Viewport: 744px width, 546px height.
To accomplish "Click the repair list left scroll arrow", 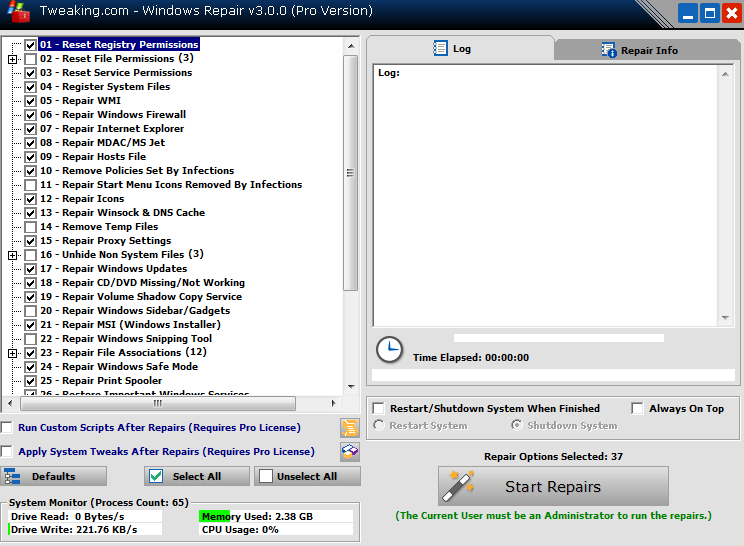I will point(10,404).
